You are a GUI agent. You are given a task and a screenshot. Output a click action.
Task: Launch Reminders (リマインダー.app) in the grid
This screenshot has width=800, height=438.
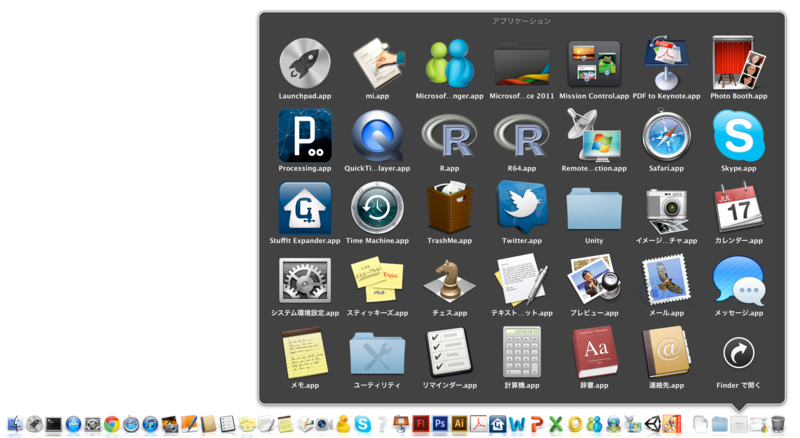point(449,352)
